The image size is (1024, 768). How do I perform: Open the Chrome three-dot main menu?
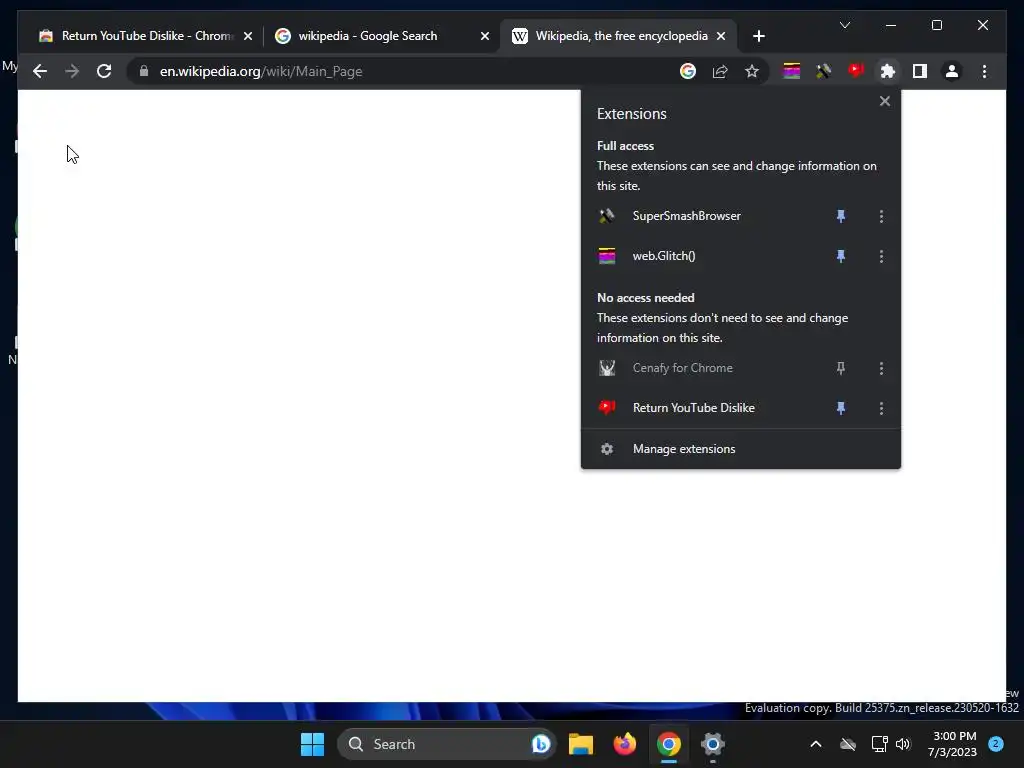[x=984, y=71]
